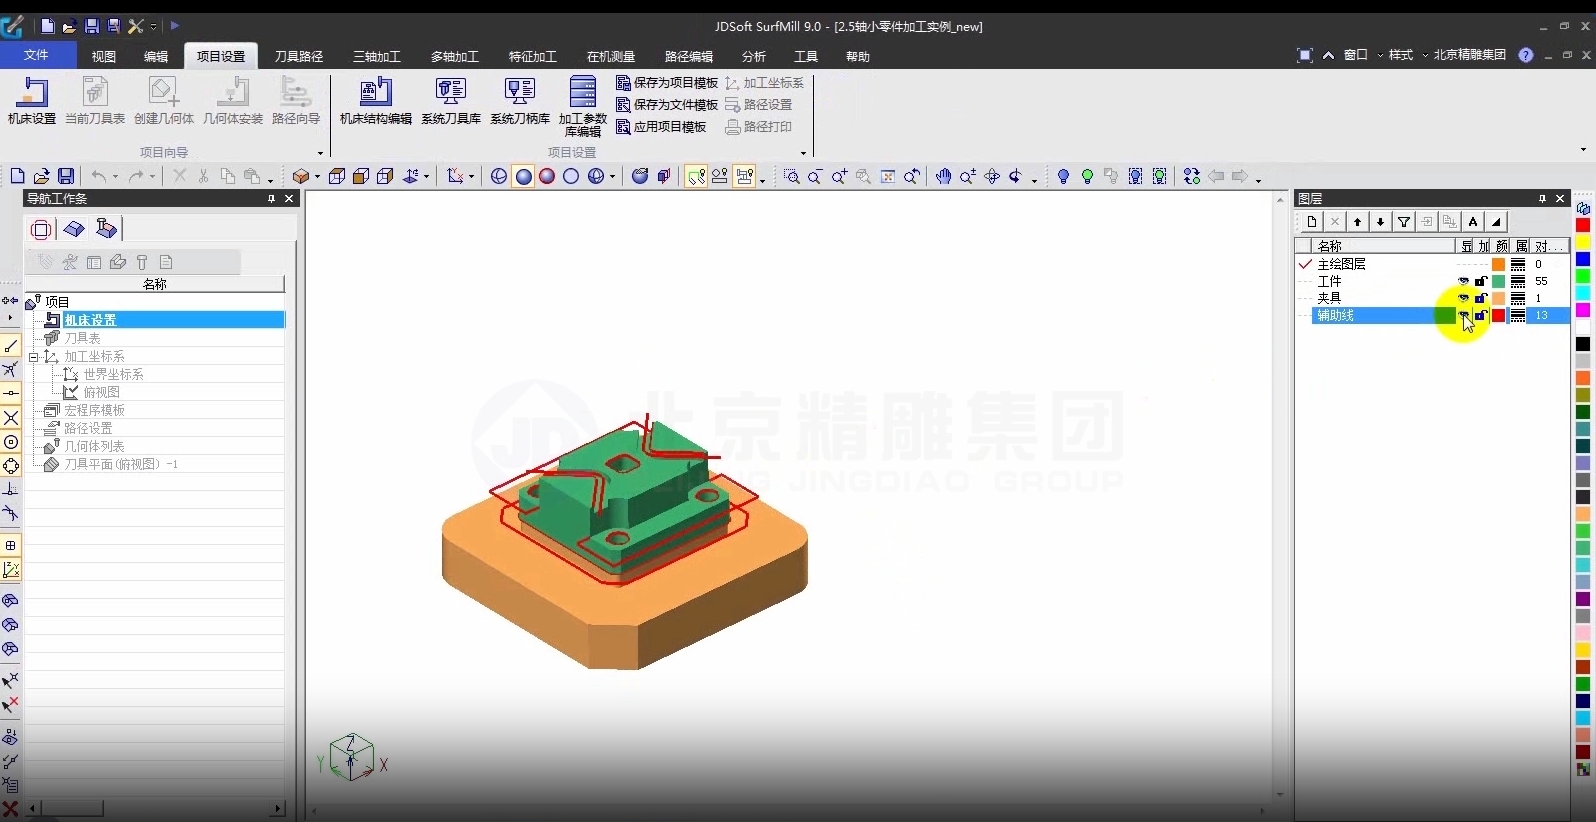Open the 文件 menu
Screen dimensions: 1596x822
tap(37, 55)
